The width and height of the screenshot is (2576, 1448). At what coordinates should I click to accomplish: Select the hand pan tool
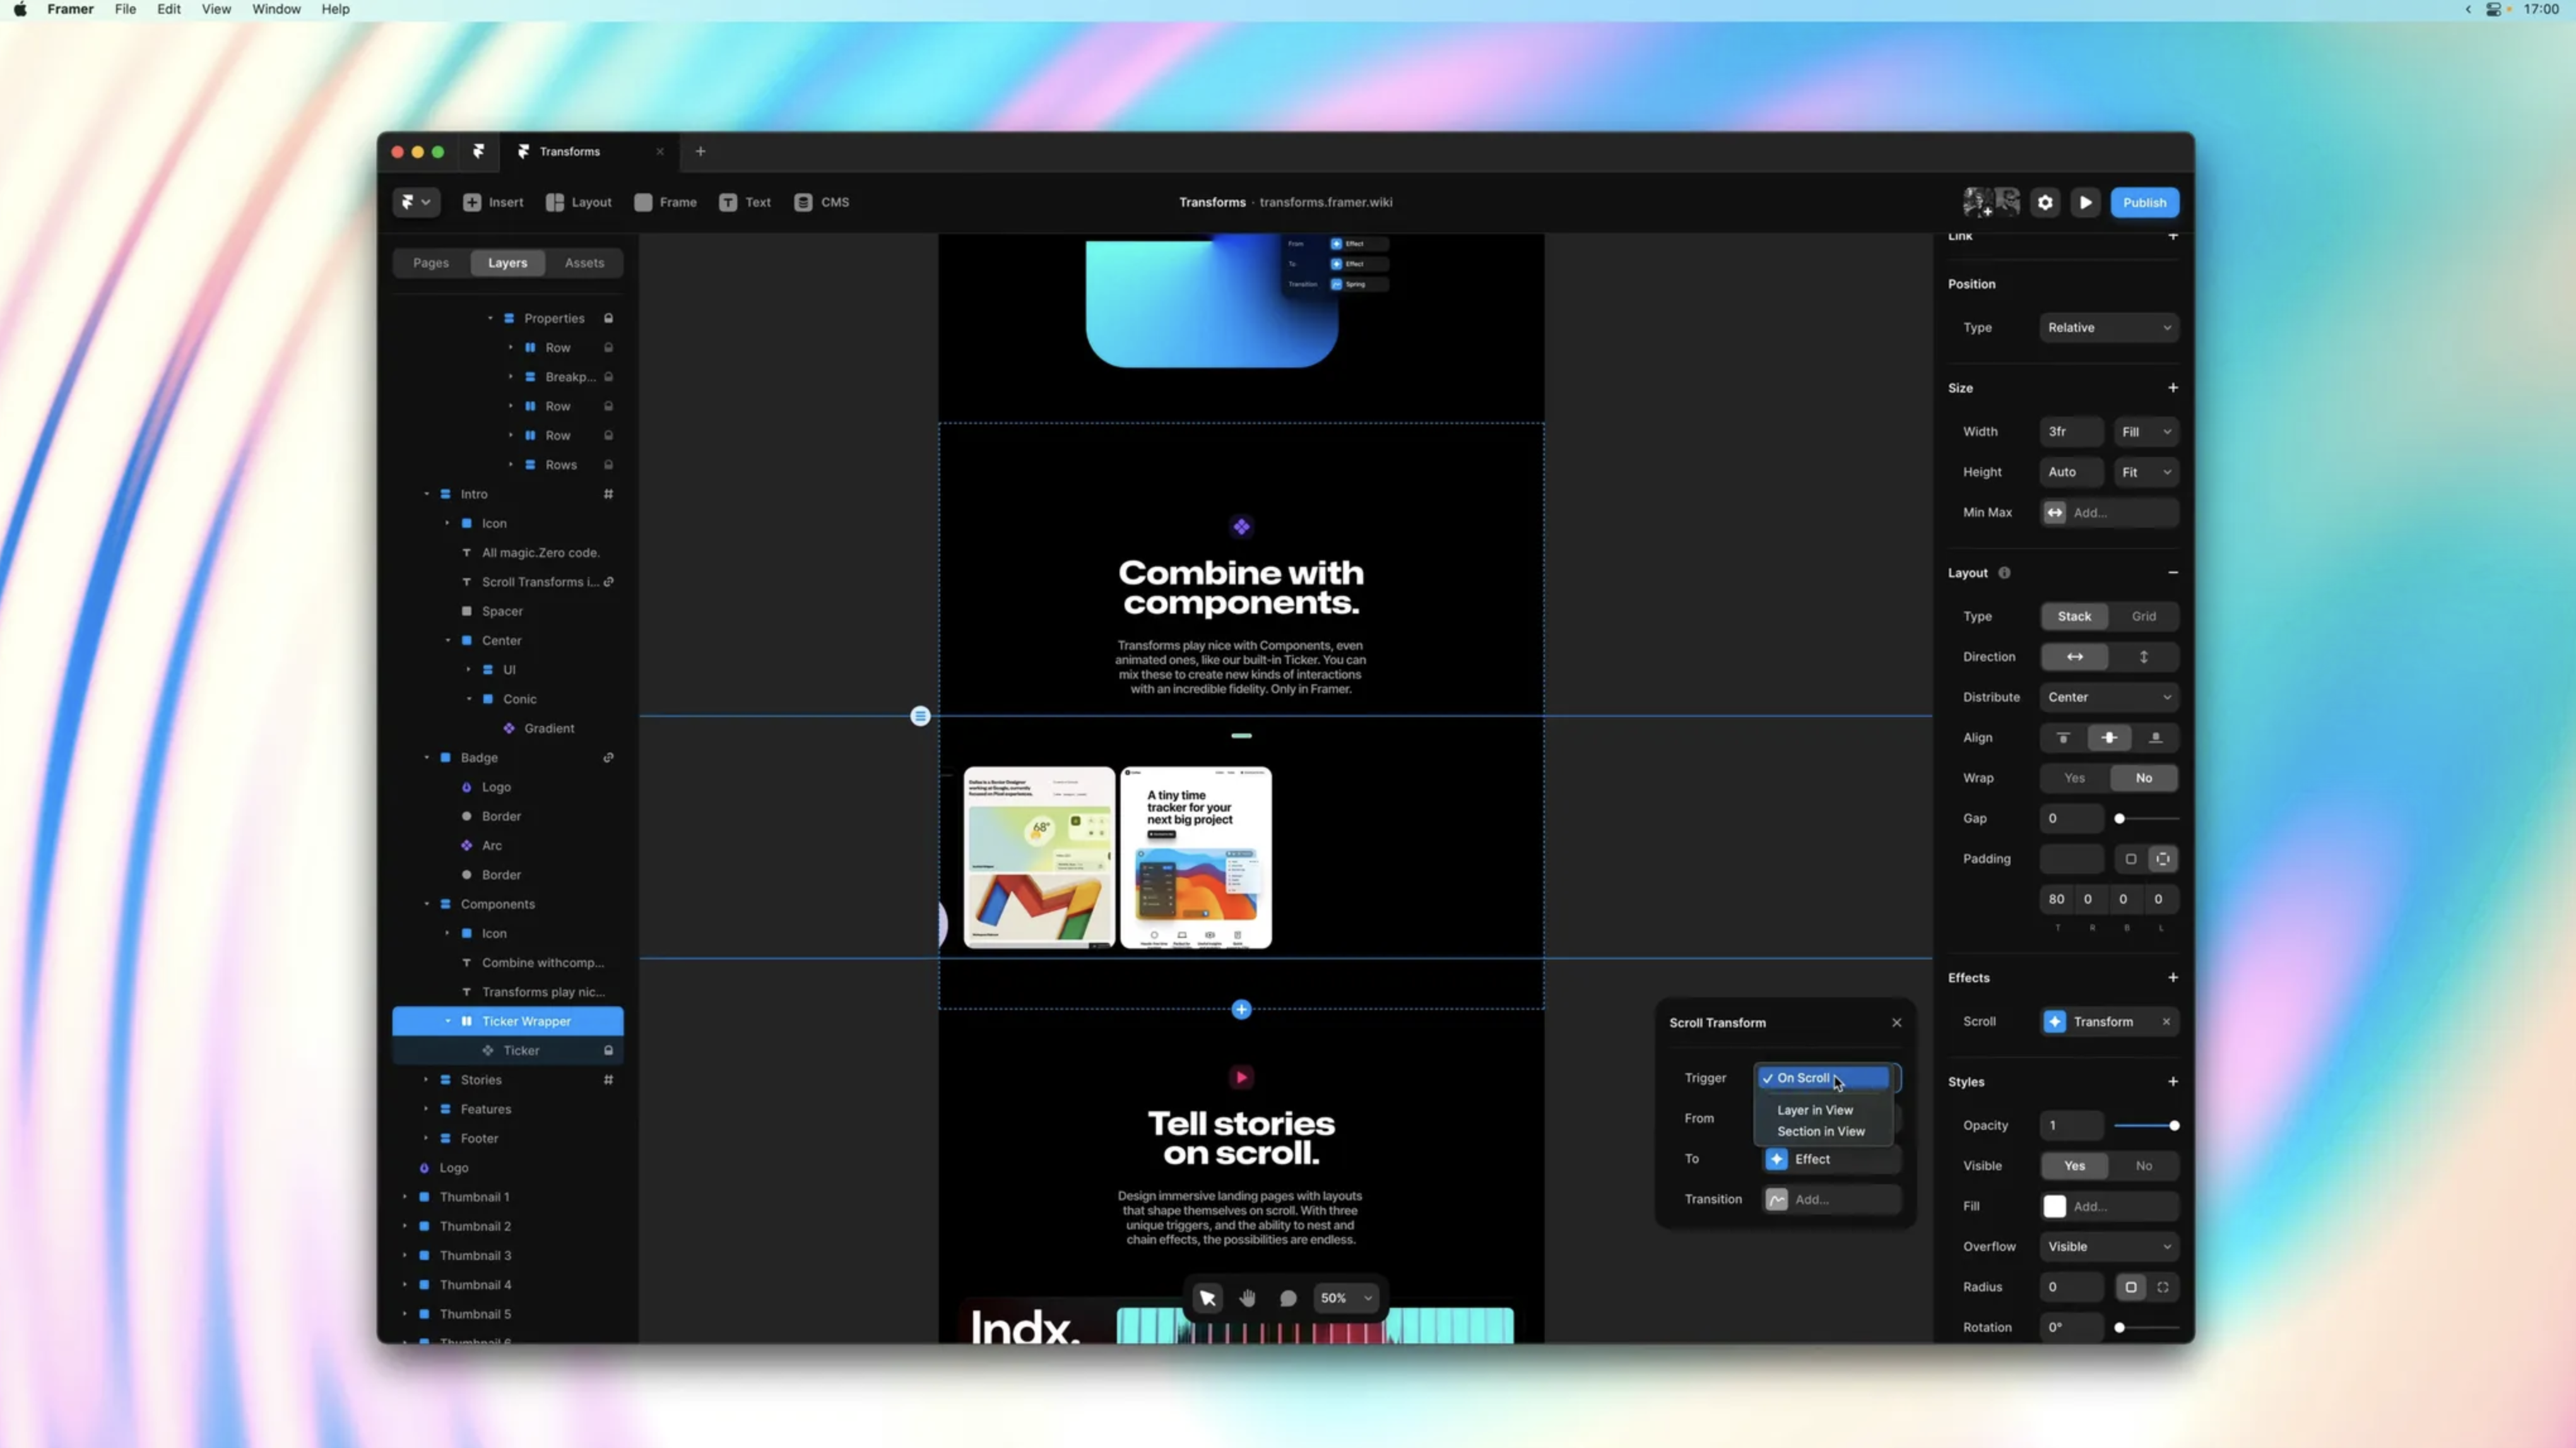coord(1247,1298)
